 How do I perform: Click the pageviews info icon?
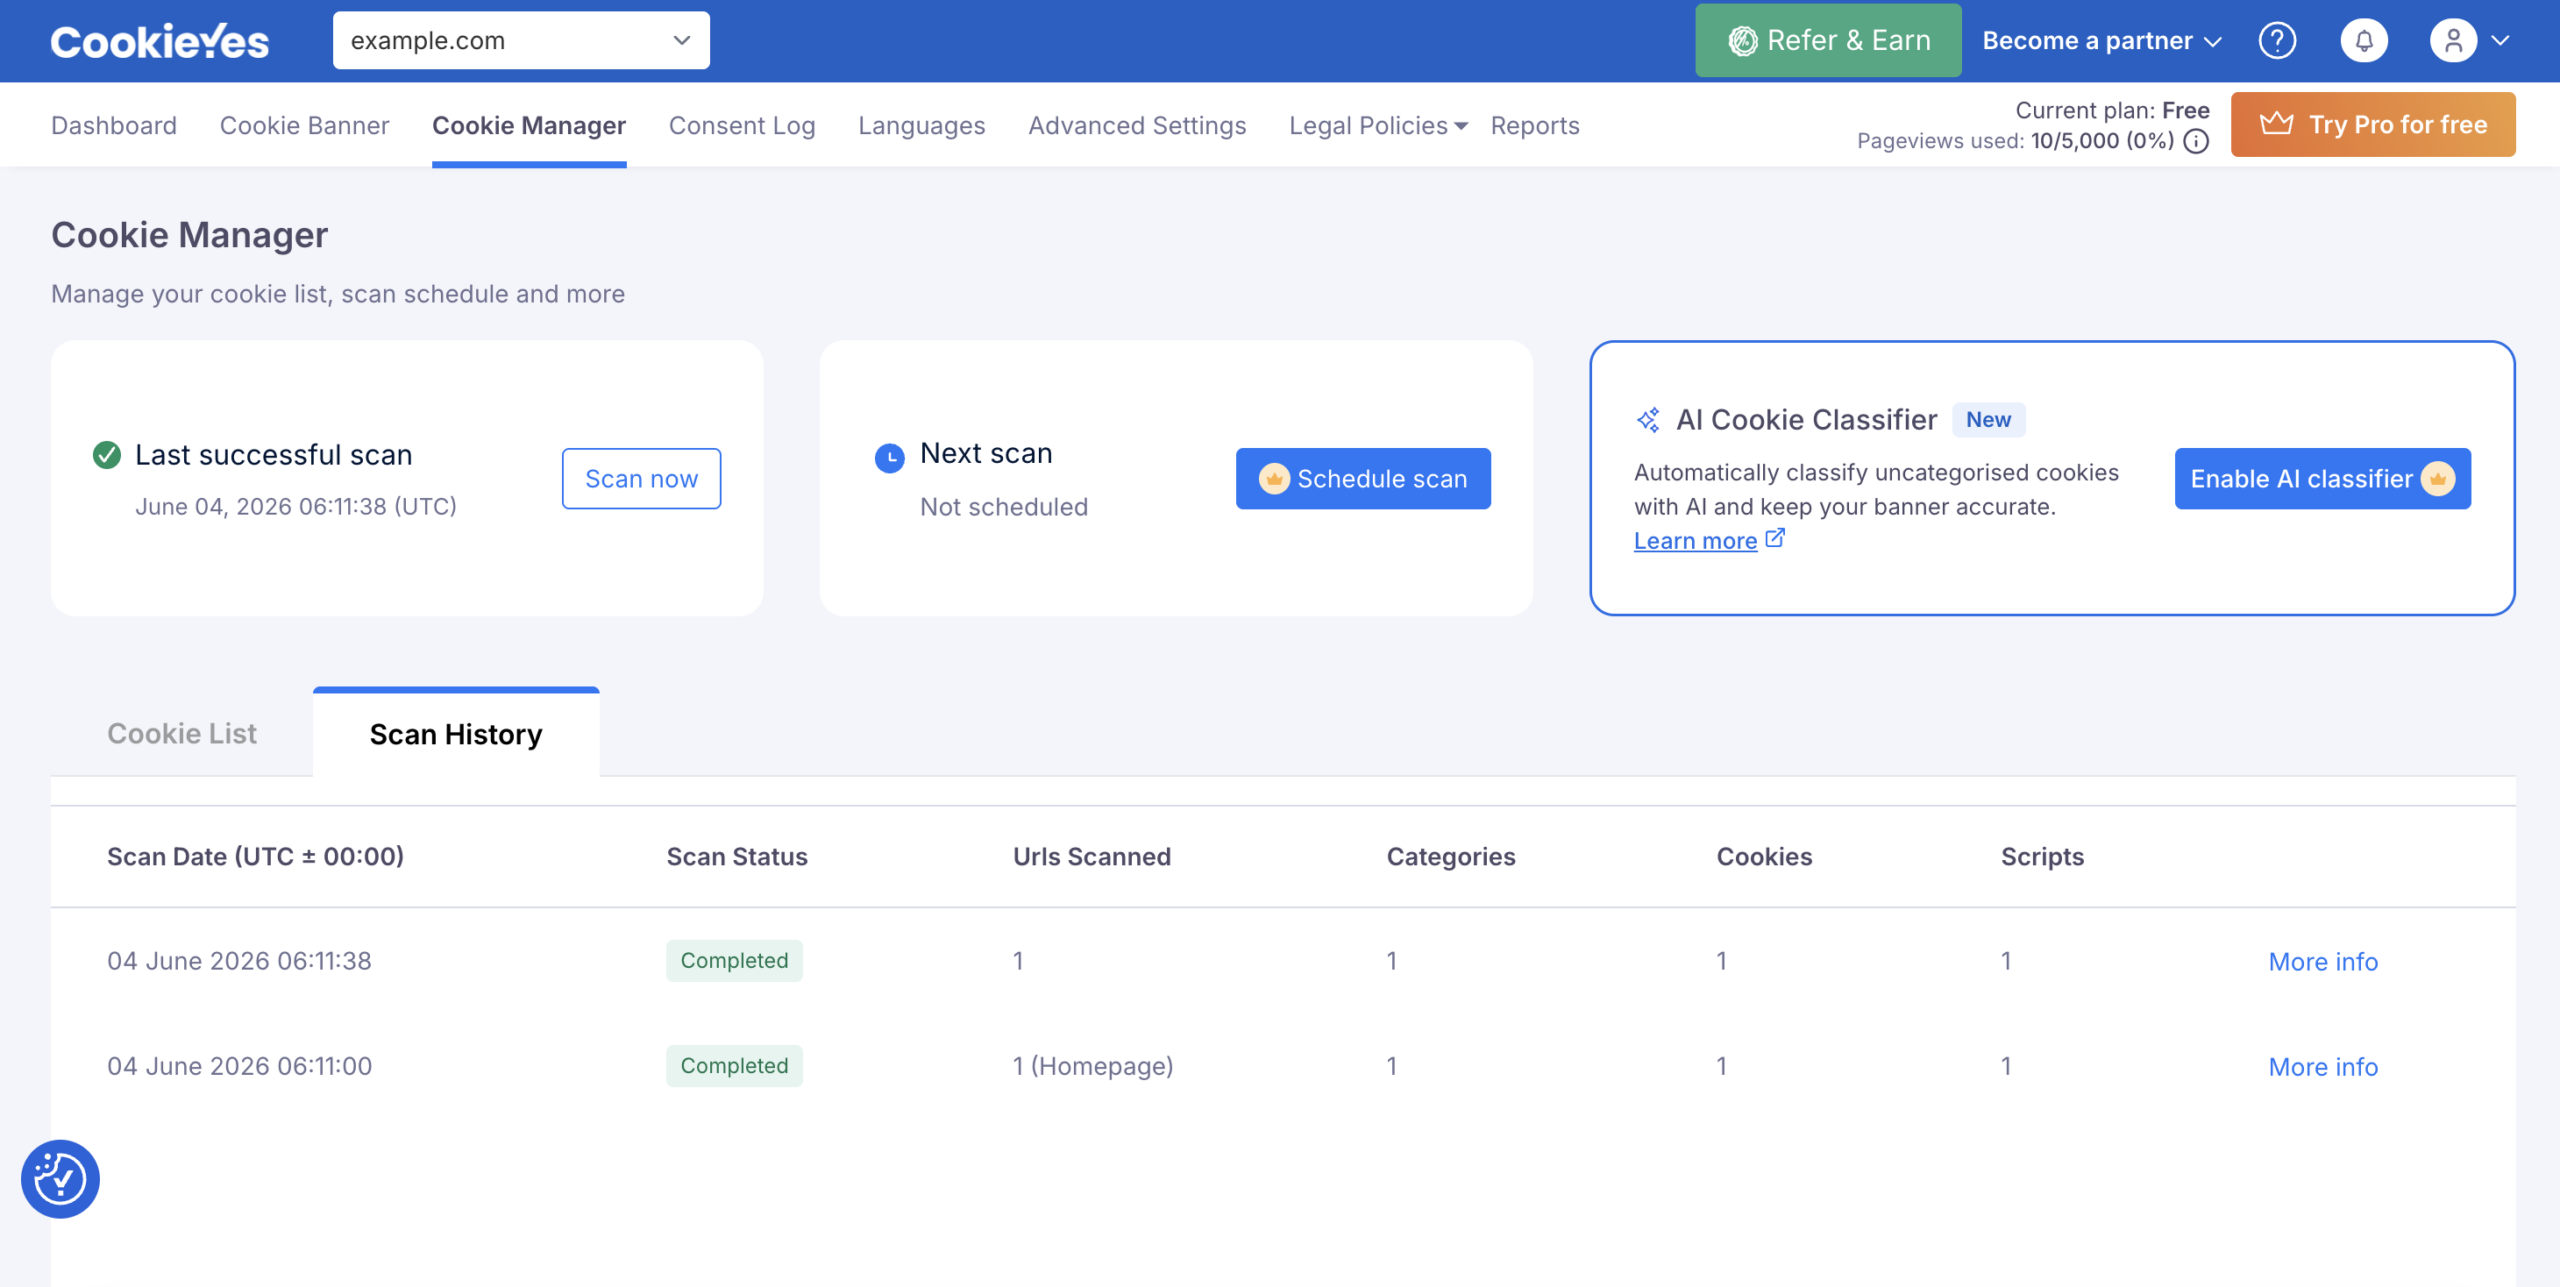coord(2196,141)
